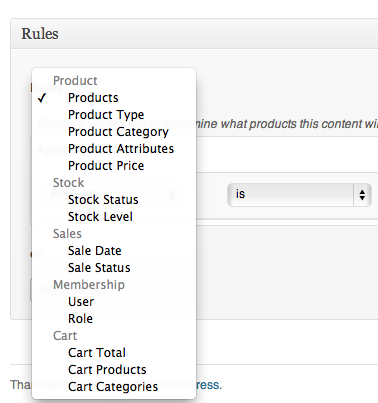378x403 pixels.
Task: Click the stepper arrows on 'is' select
Action: [x=362, y=195]
